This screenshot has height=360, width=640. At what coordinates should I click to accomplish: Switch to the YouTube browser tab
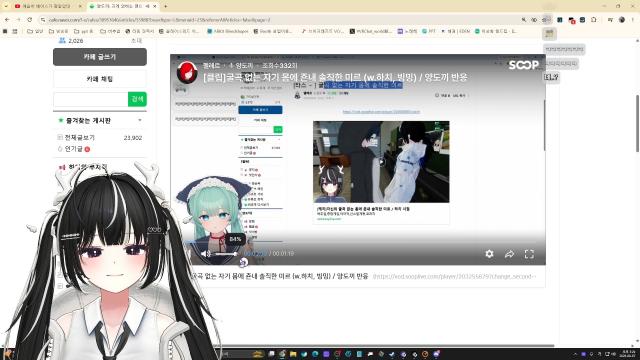[47, 6]
